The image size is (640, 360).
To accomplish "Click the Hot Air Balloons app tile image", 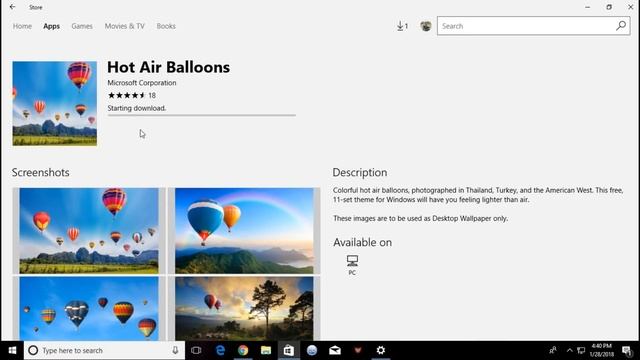I will pyautogui.click(x=55, y=103).
